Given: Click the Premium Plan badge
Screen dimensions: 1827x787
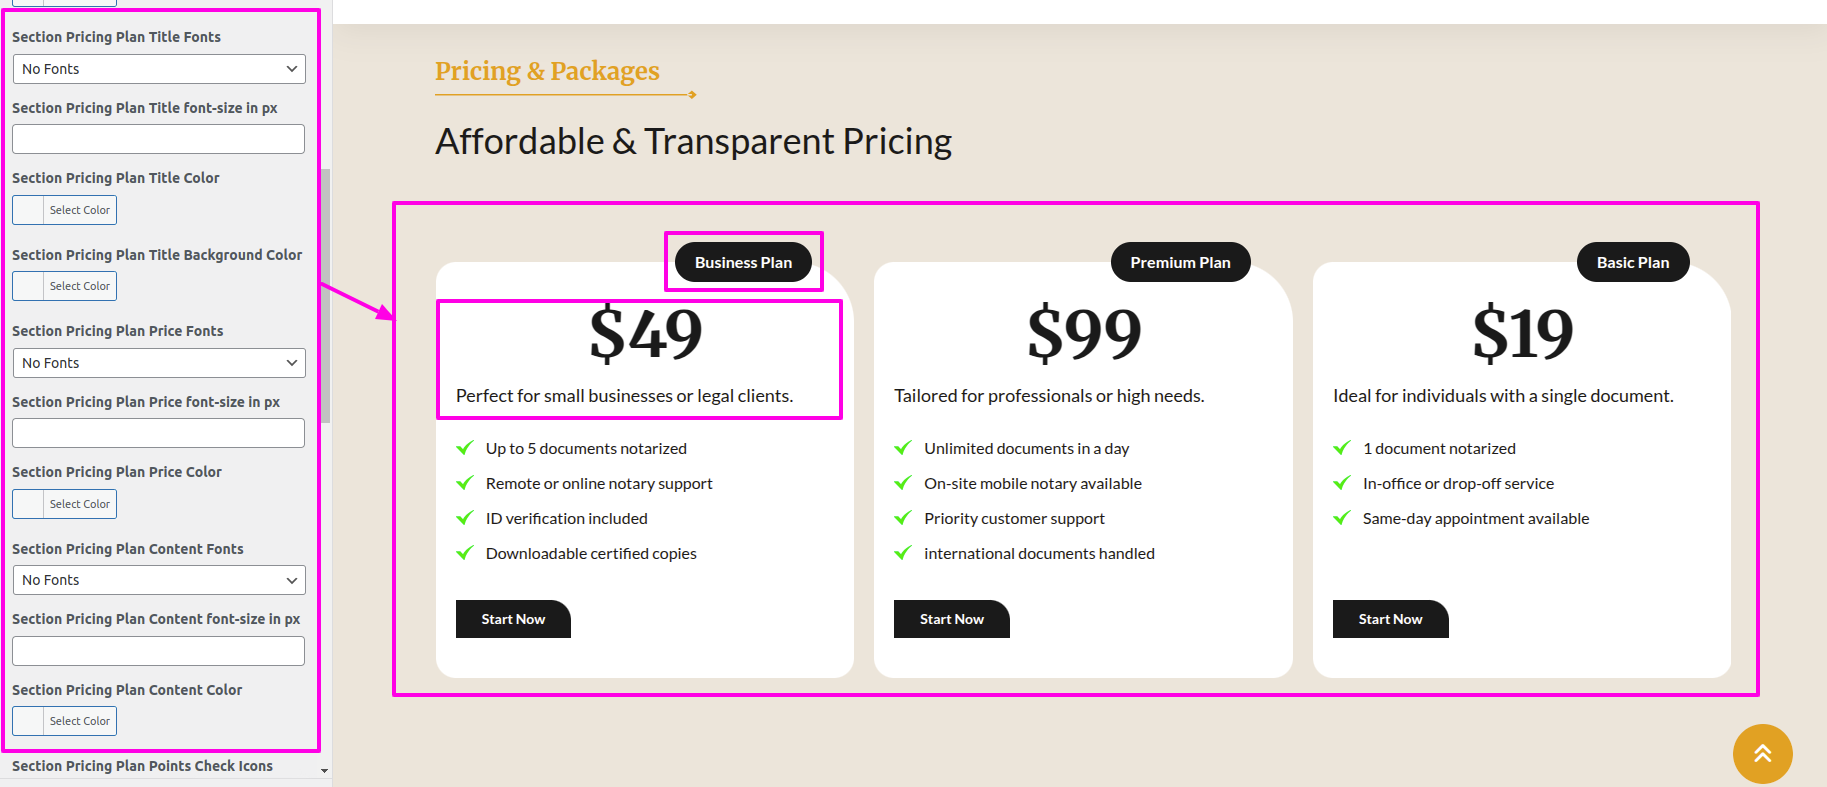Looking at the screenshot, I should click(x=1180, y=262).
